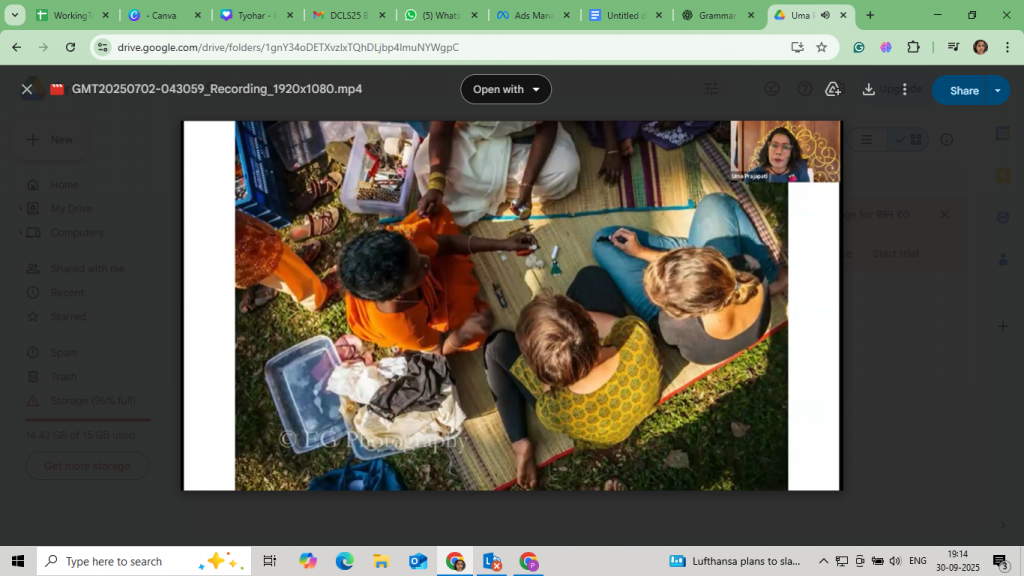Bookmark this page with the star icon
The image size is (1024, 576).
(x=821, y=47)
